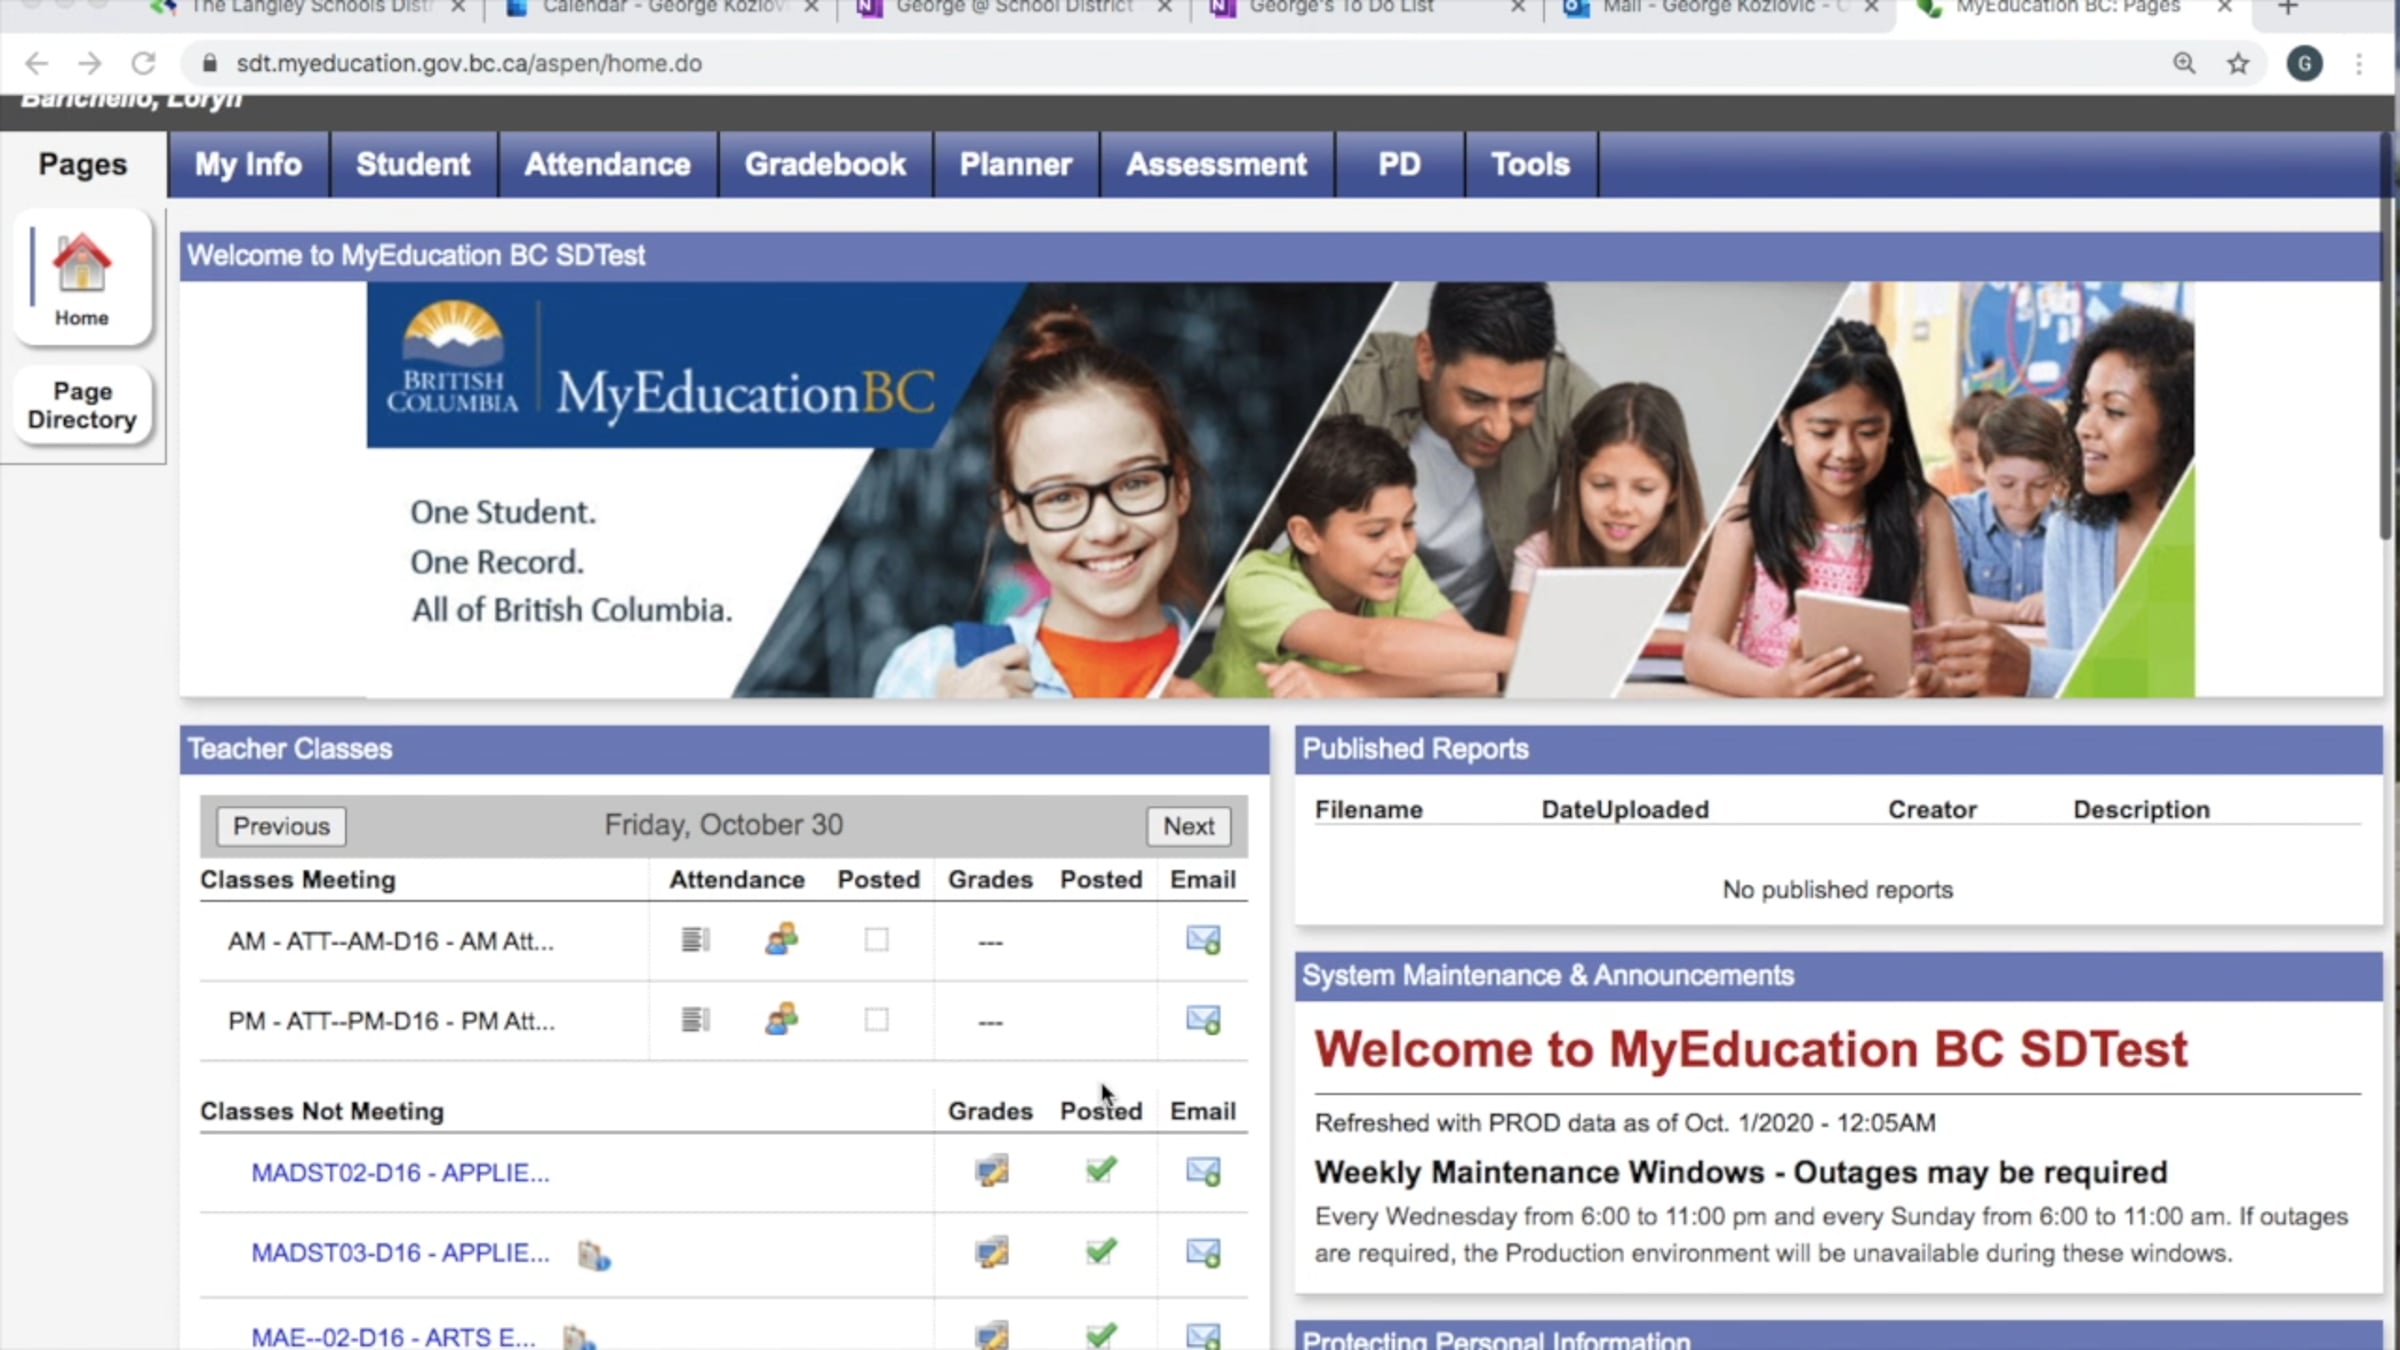Click the clipboard icon beside MADST03-D16
Viewport: 2400px width, 1350px height.
click(x=594, y=1255)
